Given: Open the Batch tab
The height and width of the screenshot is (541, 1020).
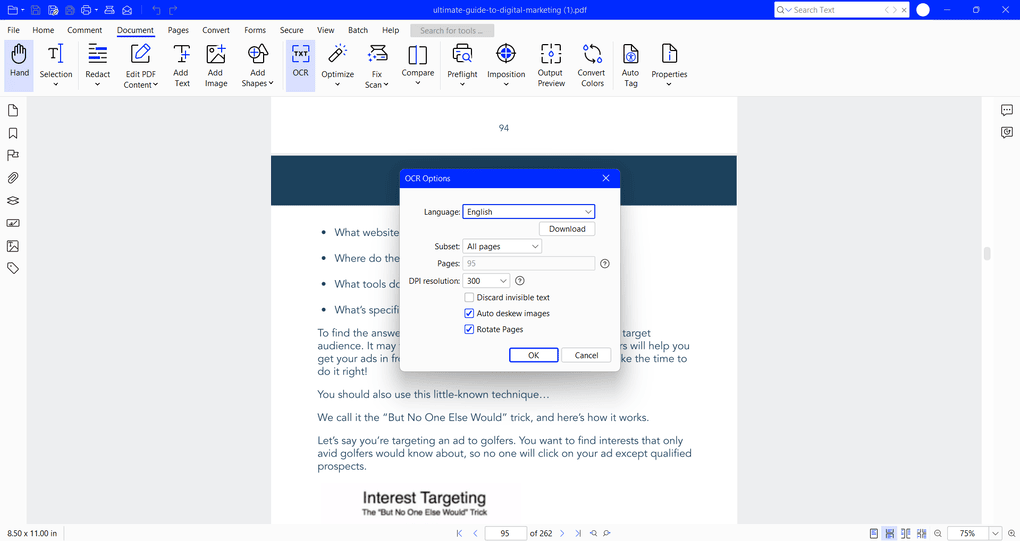Looking at the screenshot, I should tap(358, 30).
